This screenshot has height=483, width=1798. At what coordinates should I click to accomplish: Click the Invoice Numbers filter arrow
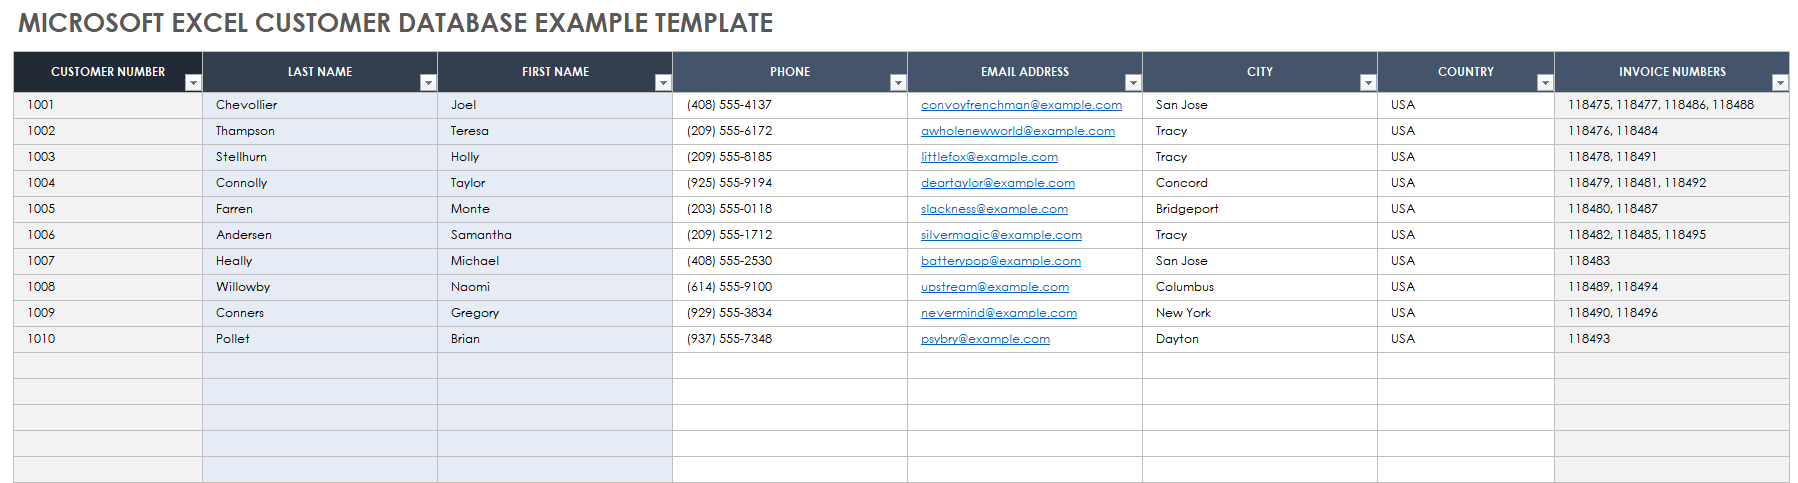[1780, 83]
